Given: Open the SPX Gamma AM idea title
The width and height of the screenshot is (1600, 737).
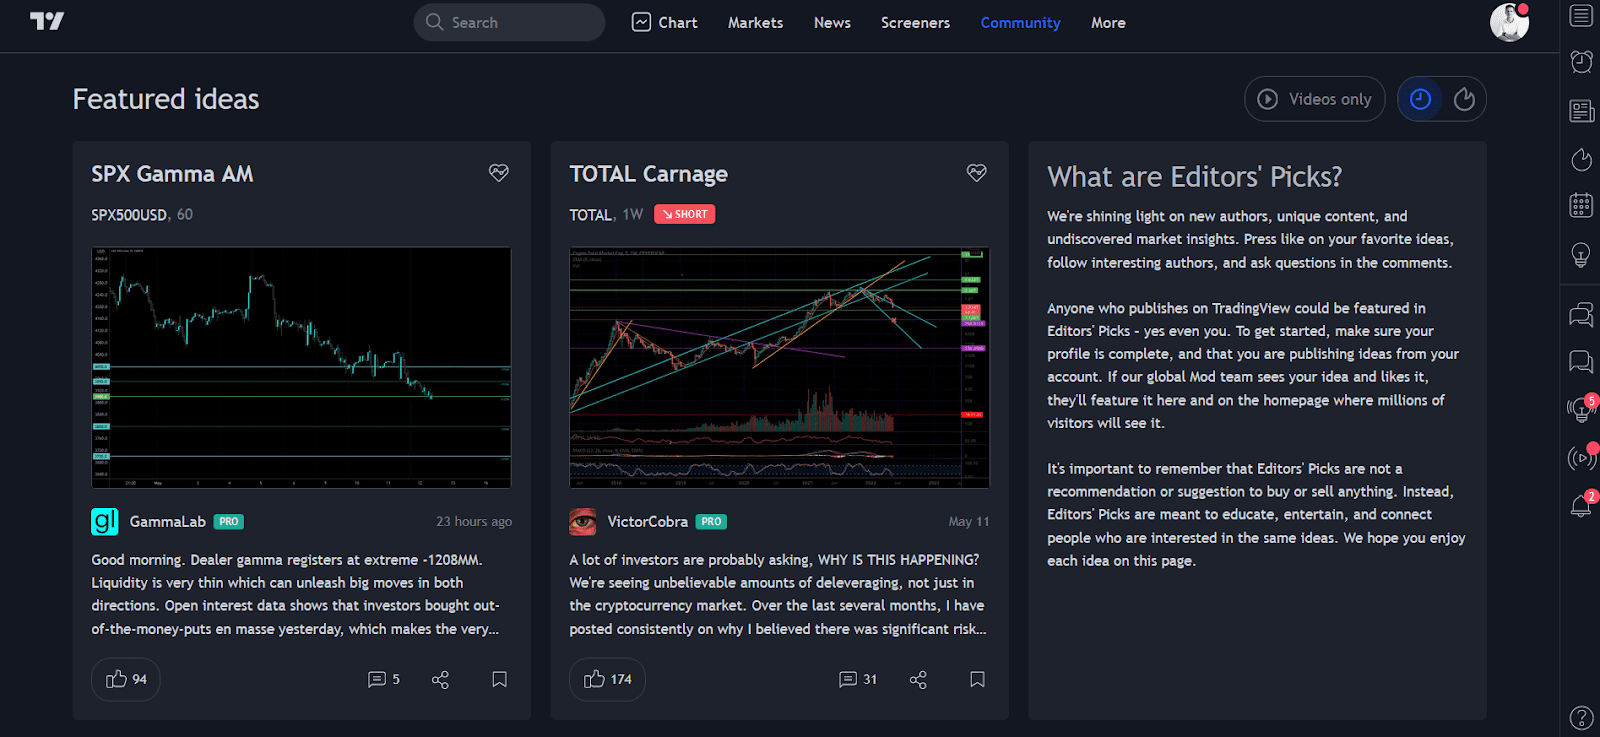Looking at the screenshot, I should [172, 174].
